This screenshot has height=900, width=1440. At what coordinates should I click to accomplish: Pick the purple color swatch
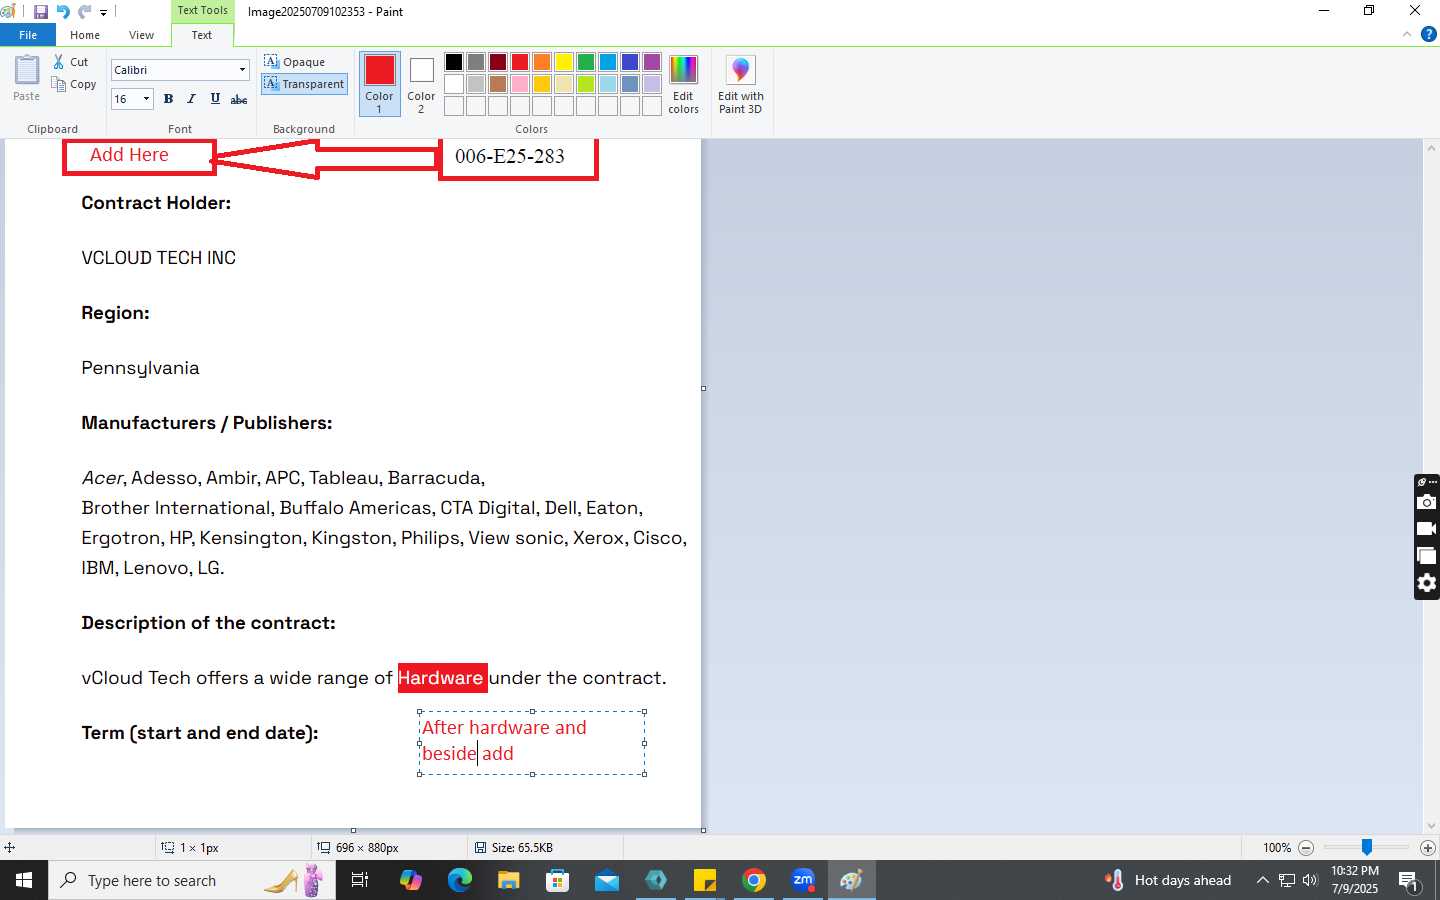click(652, 62)
